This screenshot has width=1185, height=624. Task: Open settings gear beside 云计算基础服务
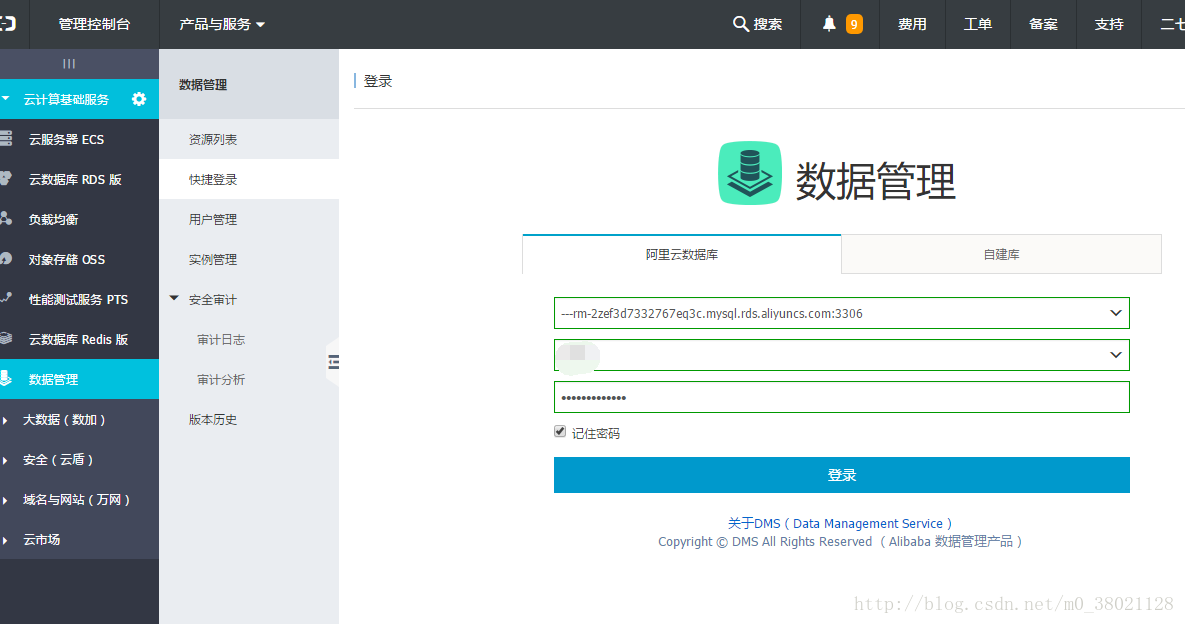(139, 99)
